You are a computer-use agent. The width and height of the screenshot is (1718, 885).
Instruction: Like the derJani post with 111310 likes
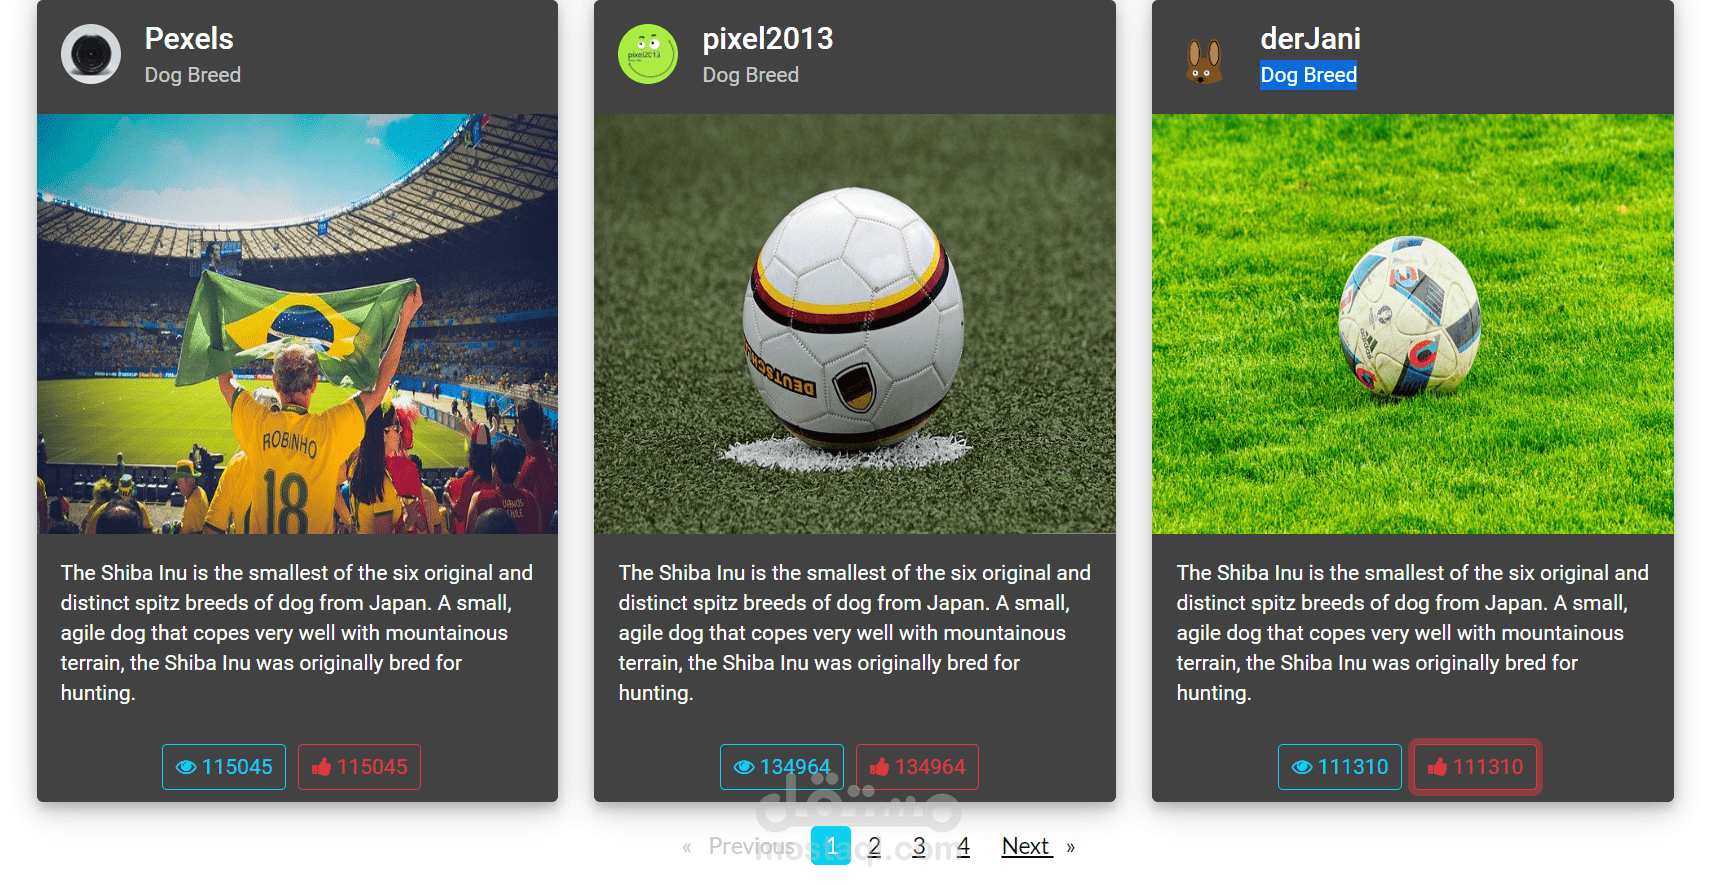click(x=1475, y=767)
